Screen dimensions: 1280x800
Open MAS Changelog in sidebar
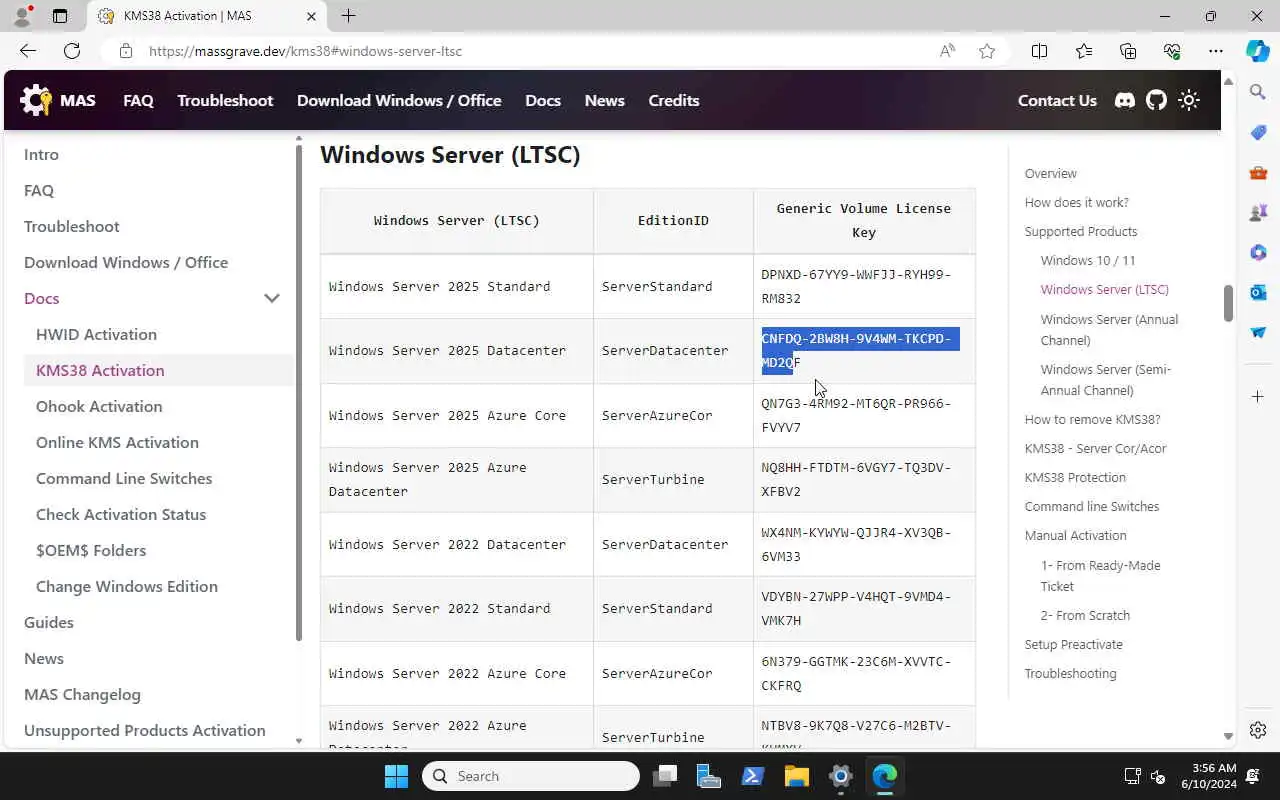point(82,694)
